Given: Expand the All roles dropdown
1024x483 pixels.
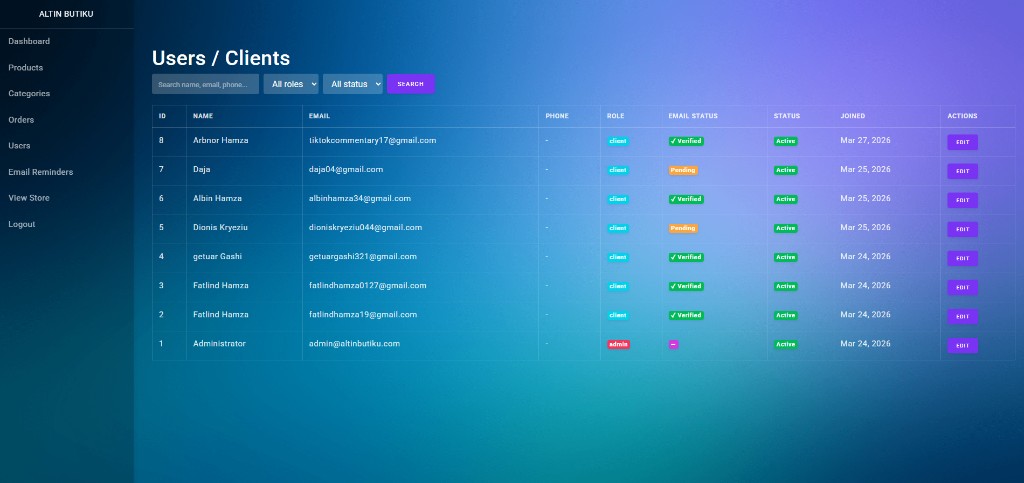Looking at the screenshot, I should click(291, 84).
